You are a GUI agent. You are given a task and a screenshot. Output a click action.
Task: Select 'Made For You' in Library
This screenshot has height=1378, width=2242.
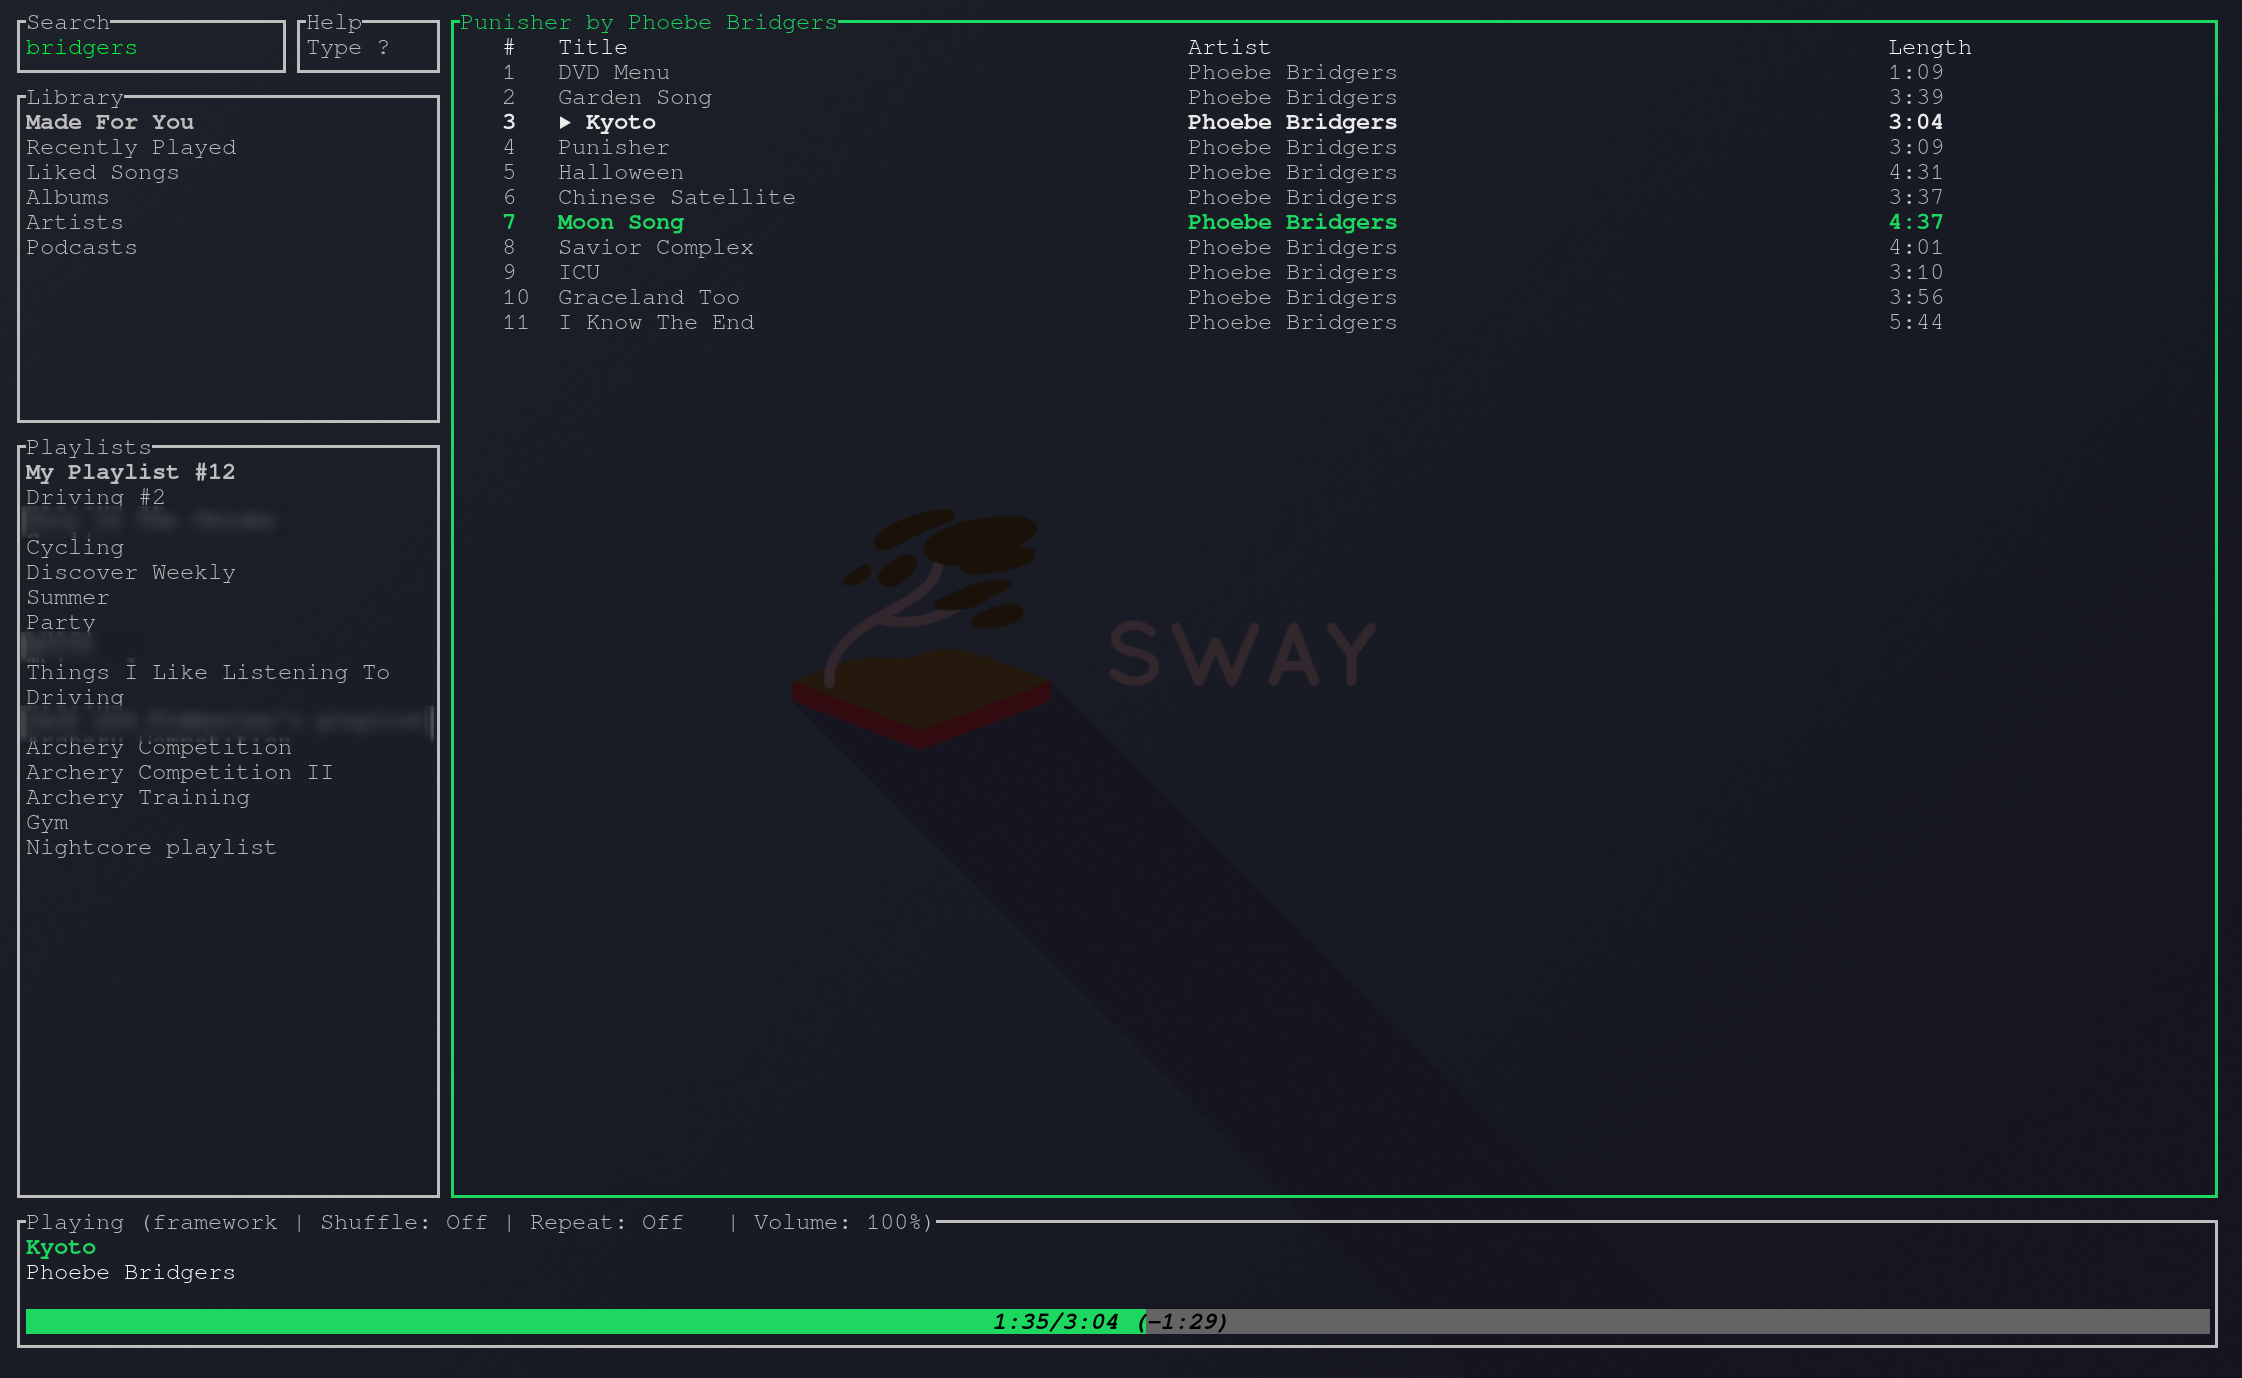(x=110, y=122)
